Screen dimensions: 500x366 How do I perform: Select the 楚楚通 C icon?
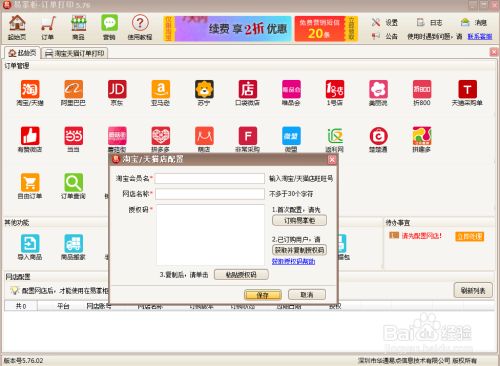[378, 140]
